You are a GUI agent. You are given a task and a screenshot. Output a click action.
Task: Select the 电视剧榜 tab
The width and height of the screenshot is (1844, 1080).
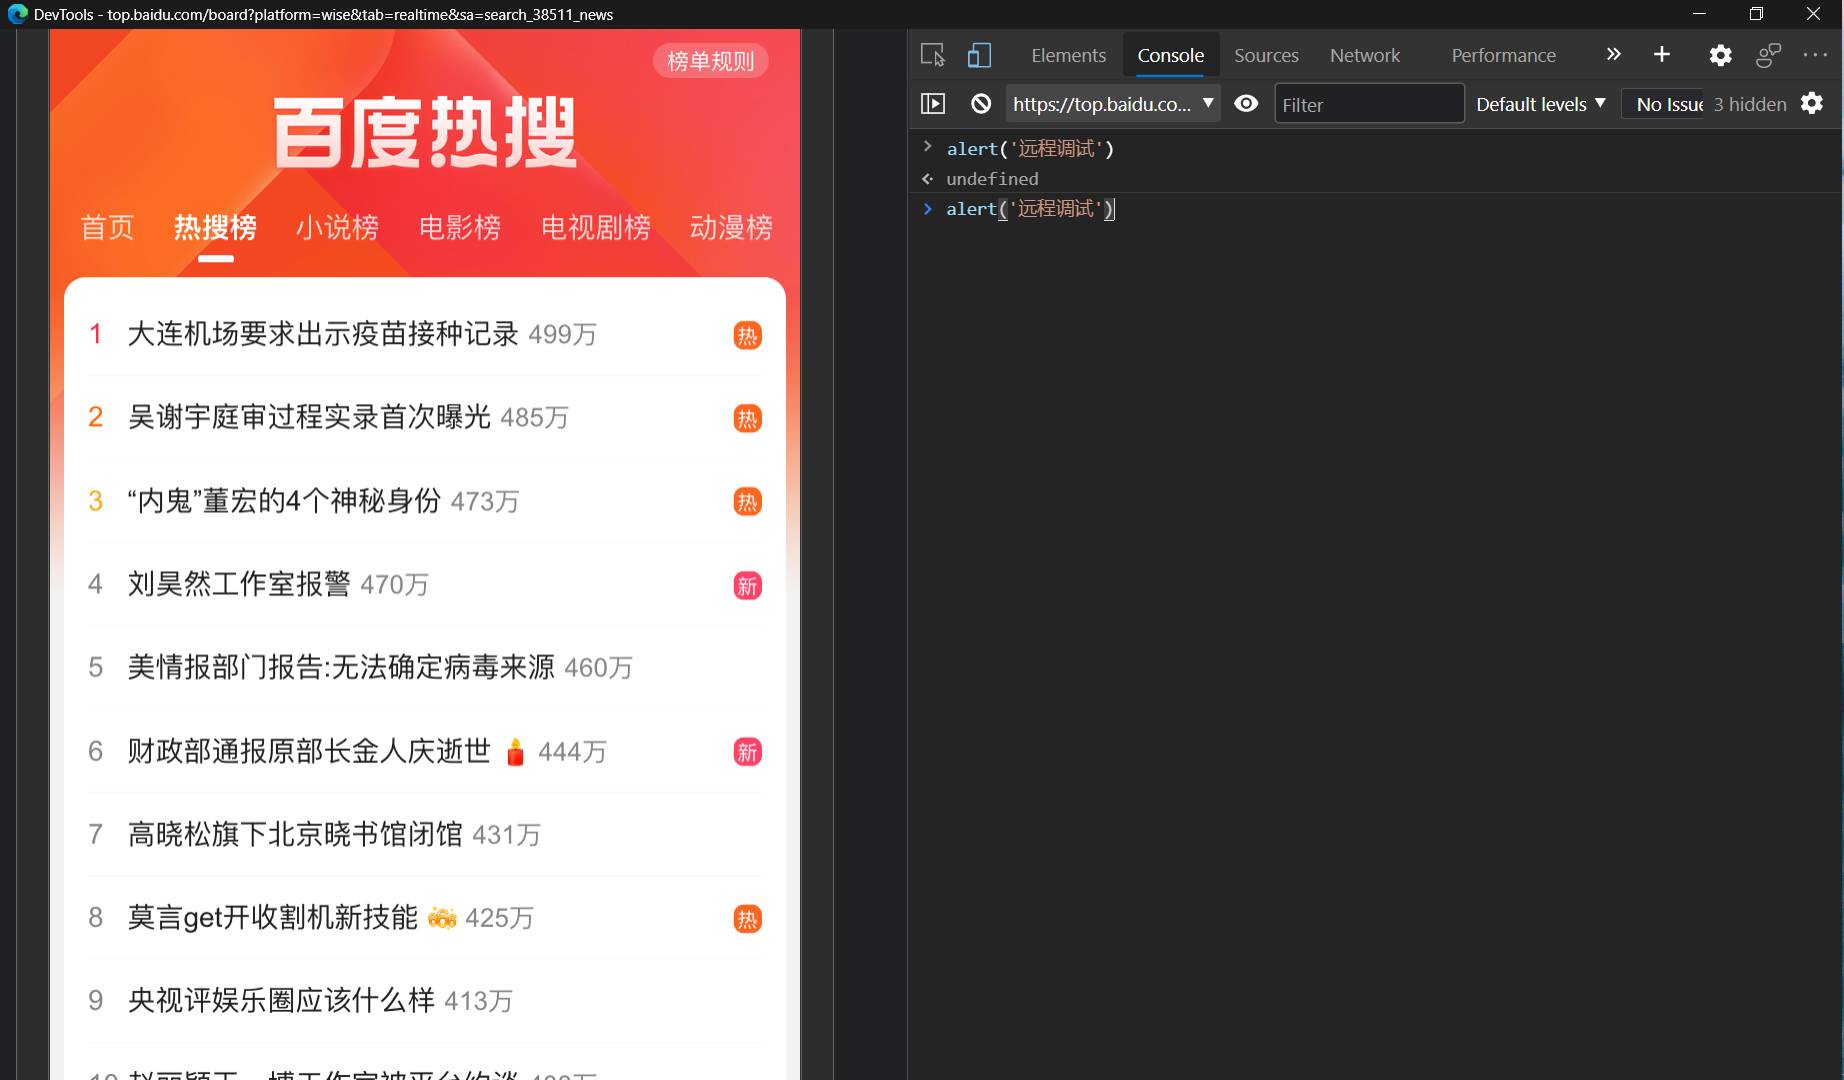point(595,227)
